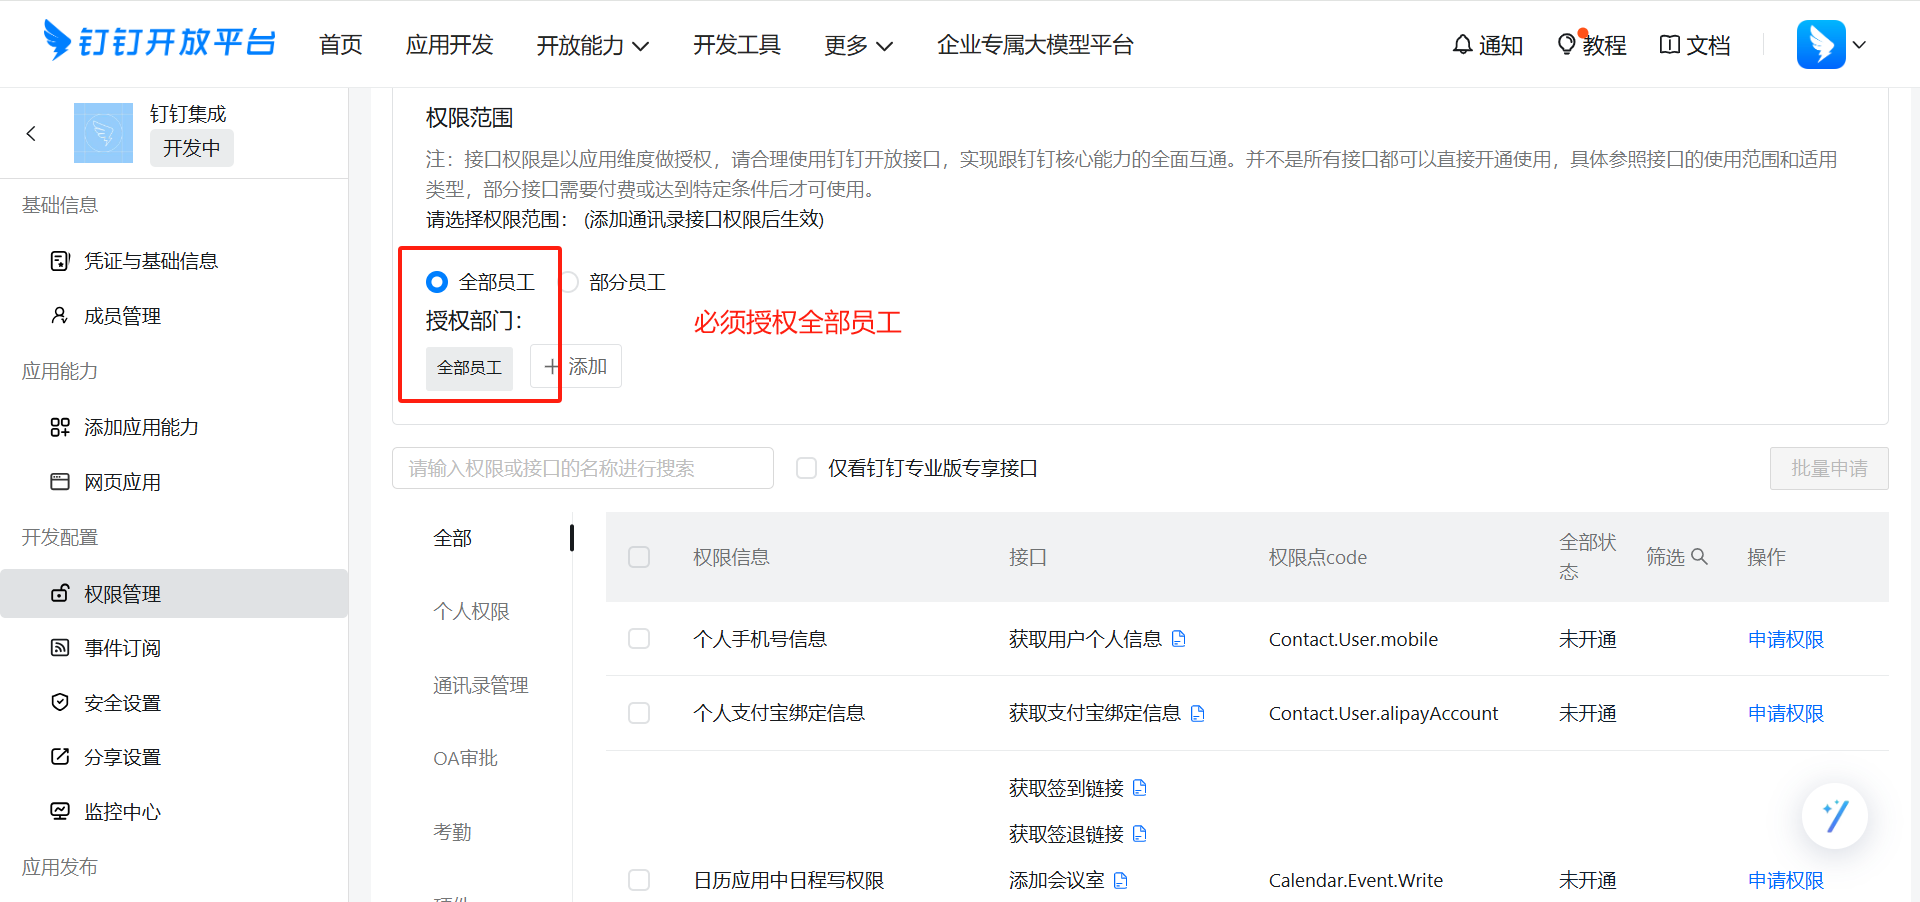Image resolution: width=1920 pixels, height=902 pixels.
Task: Open document icon beside 获取签到链接
Action: [1140, 788]
